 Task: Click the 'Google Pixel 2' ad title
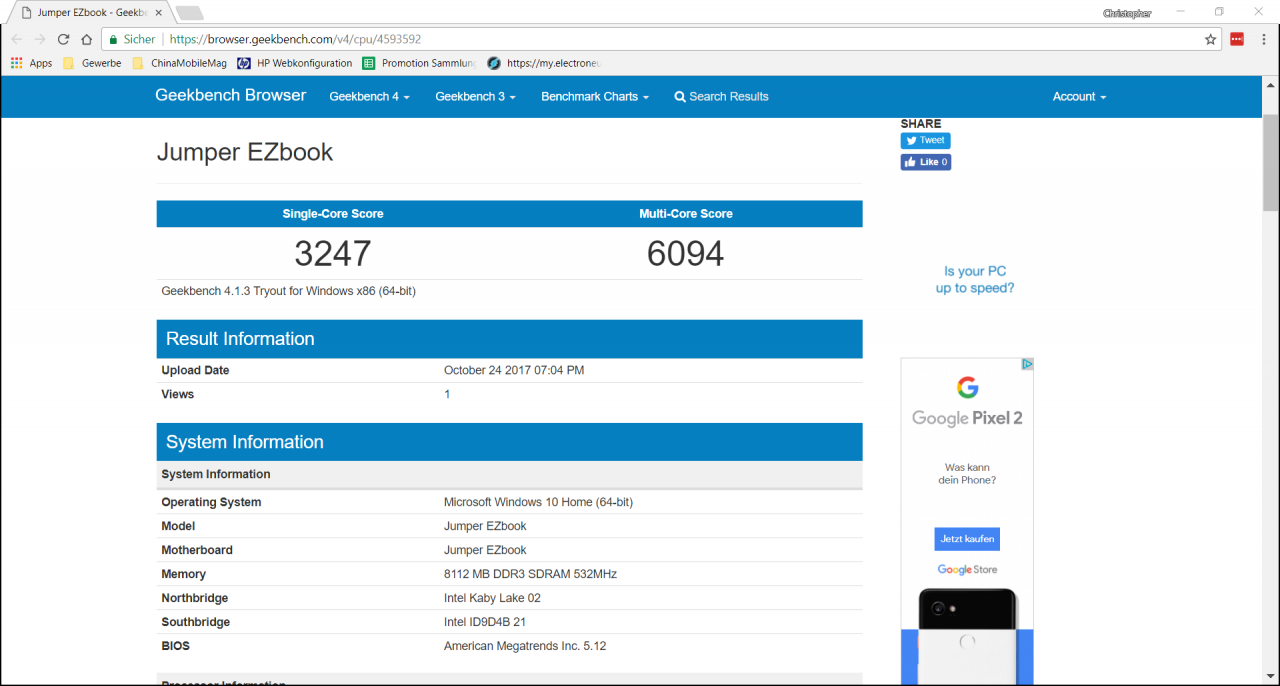[967, 418]
